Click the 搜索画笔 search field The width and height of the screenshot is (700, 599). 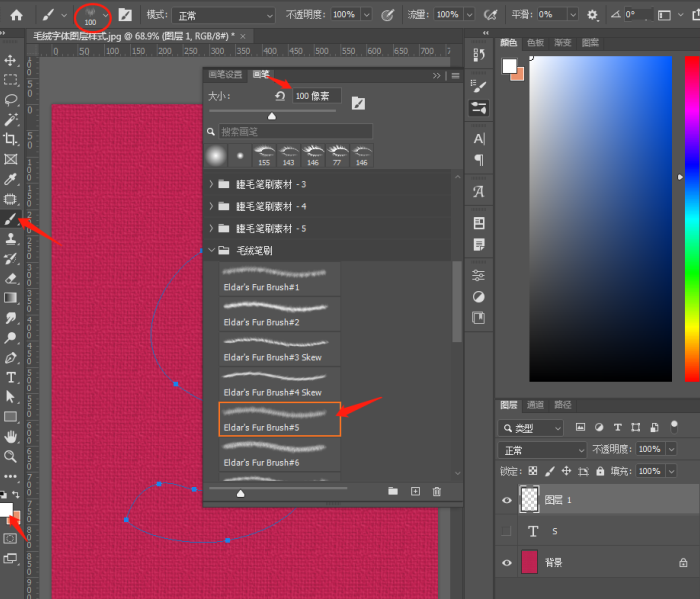click(x=294, y=131)
